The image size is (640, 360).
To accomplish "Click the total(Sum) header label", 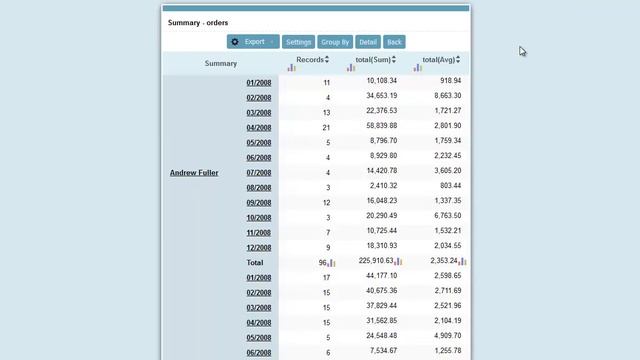I will [373, 60].
